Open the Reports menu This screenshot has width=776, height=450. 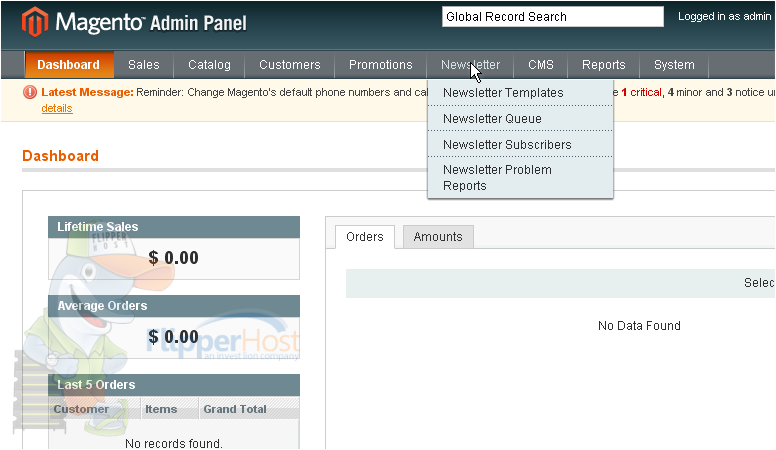604,65
